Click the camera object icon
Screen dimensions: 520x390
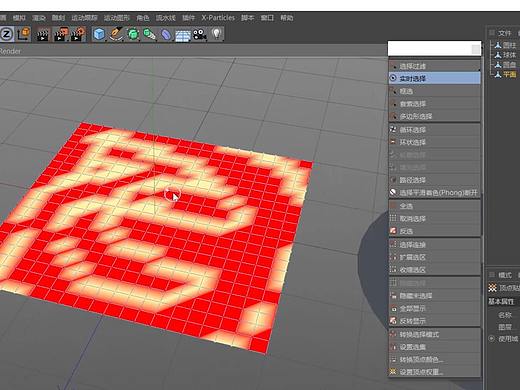(200, 34)
